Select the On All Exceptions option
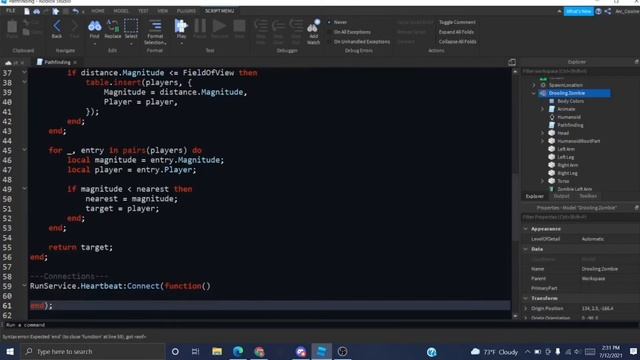Image resolution: width=640 pixels, height=360 pixels. coord(349,32)
